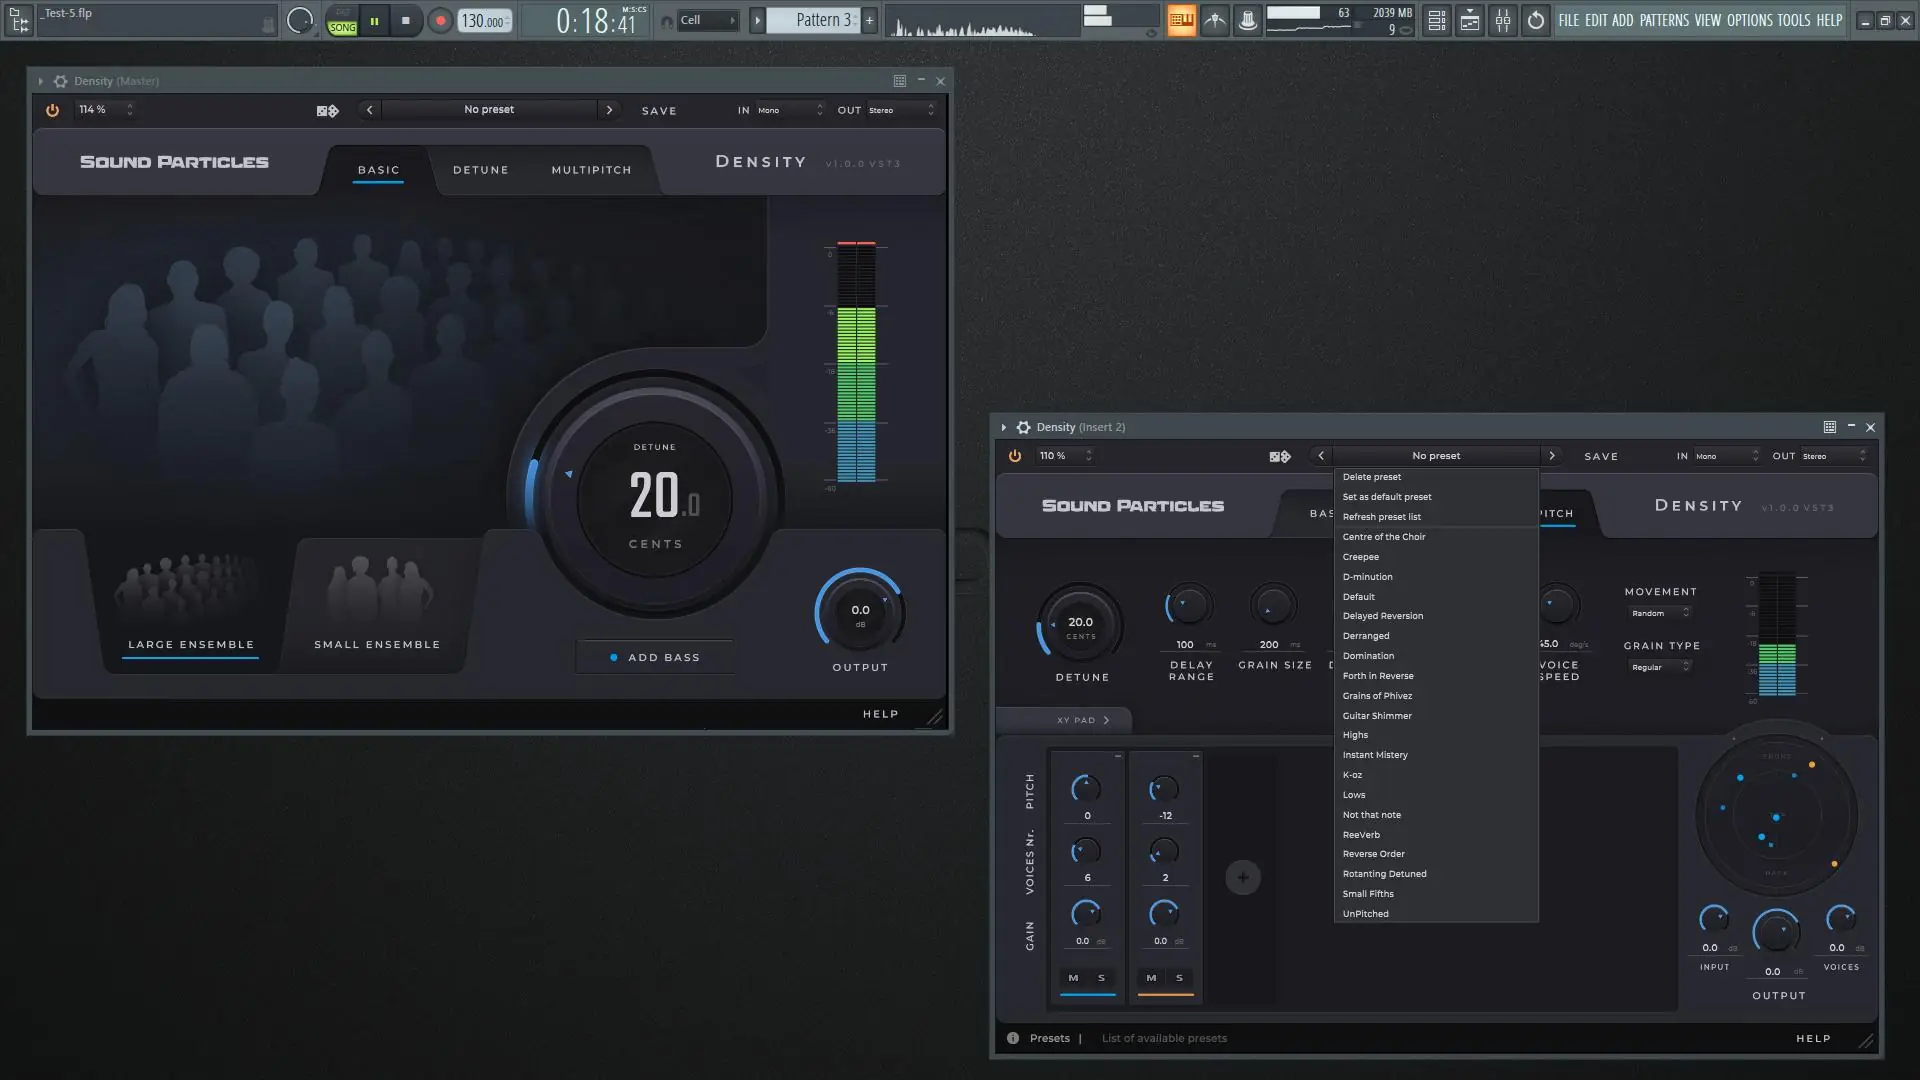Select the 'Guitar Shimmer' preset
This screenshot has width=1920, height=1080.
(1377, 716)
